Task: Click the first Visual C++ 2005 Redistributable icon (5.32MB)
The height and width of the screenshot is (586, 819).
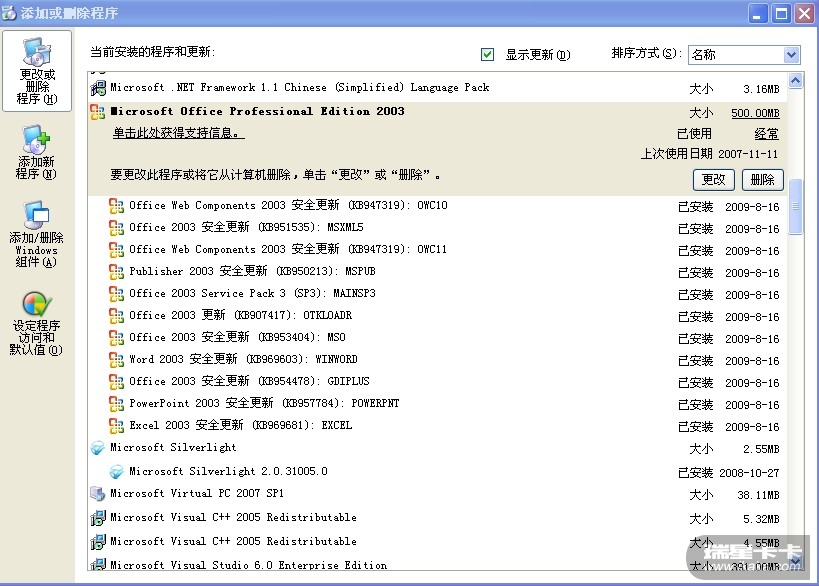Action: pyautogui.click(x=98, y=518)
